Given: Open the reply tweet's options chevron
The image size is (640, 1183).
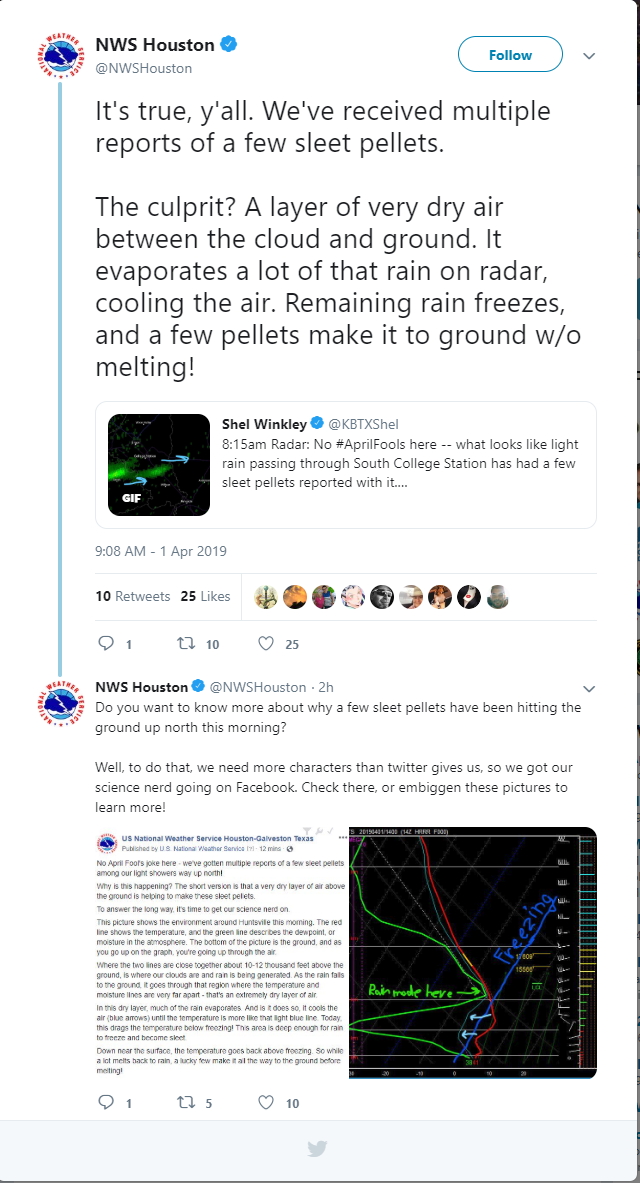Looking at the screenshot, I should click(589, 689).
